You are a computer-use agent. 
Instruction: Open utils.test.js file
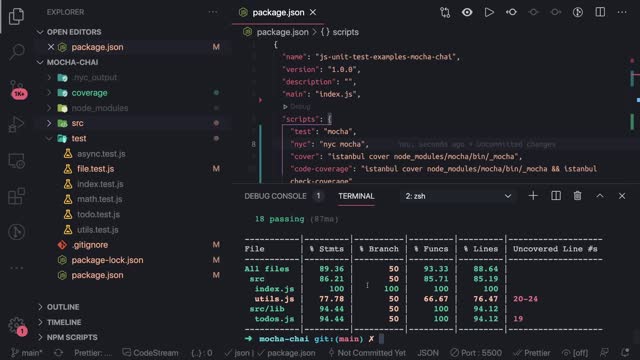click(98, 230)
